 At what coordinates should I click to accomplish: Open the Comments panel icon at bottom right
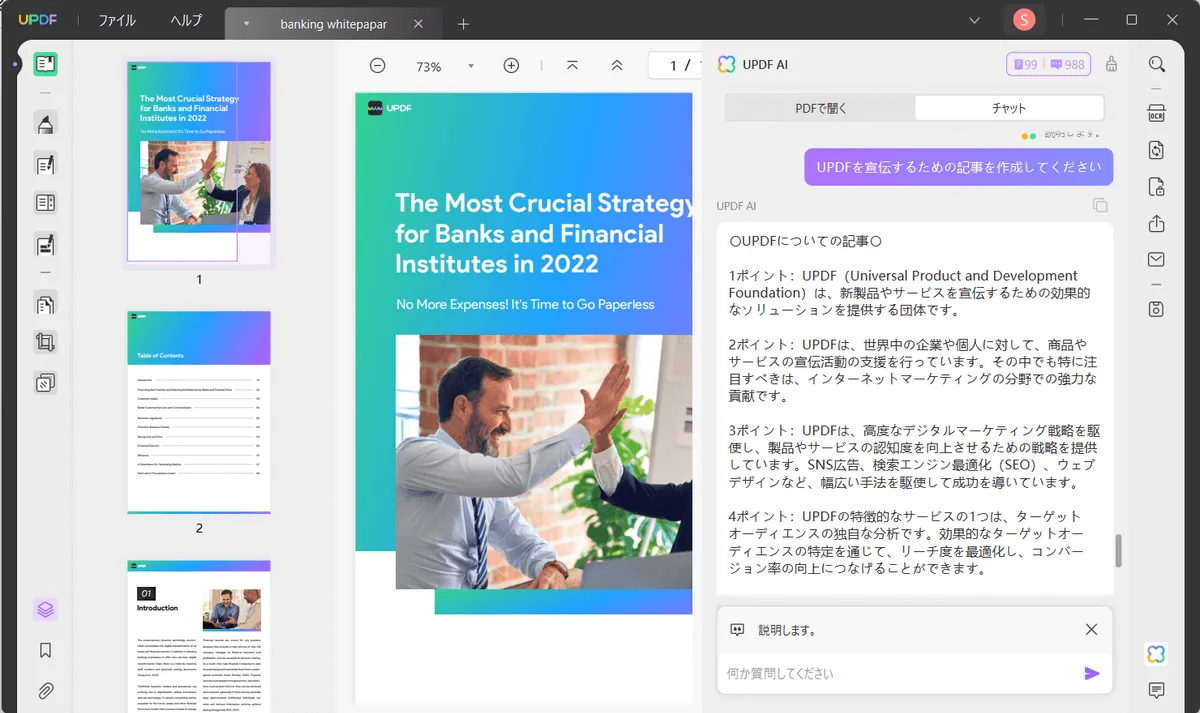tap(1156, 690)
